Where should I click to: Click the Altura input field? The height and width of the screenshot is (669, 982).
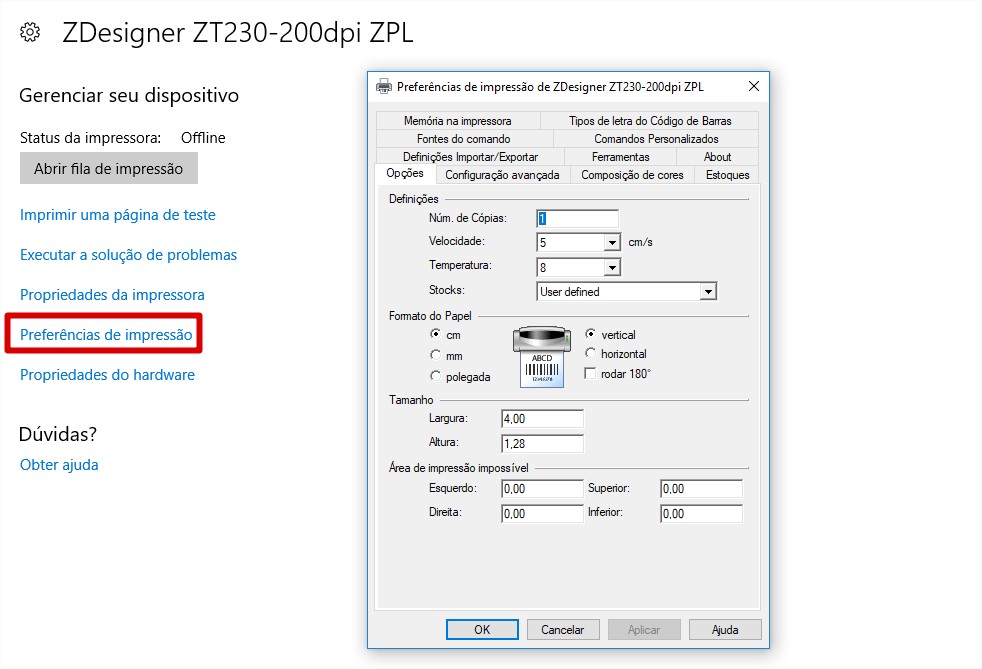(x=542, y=443)
